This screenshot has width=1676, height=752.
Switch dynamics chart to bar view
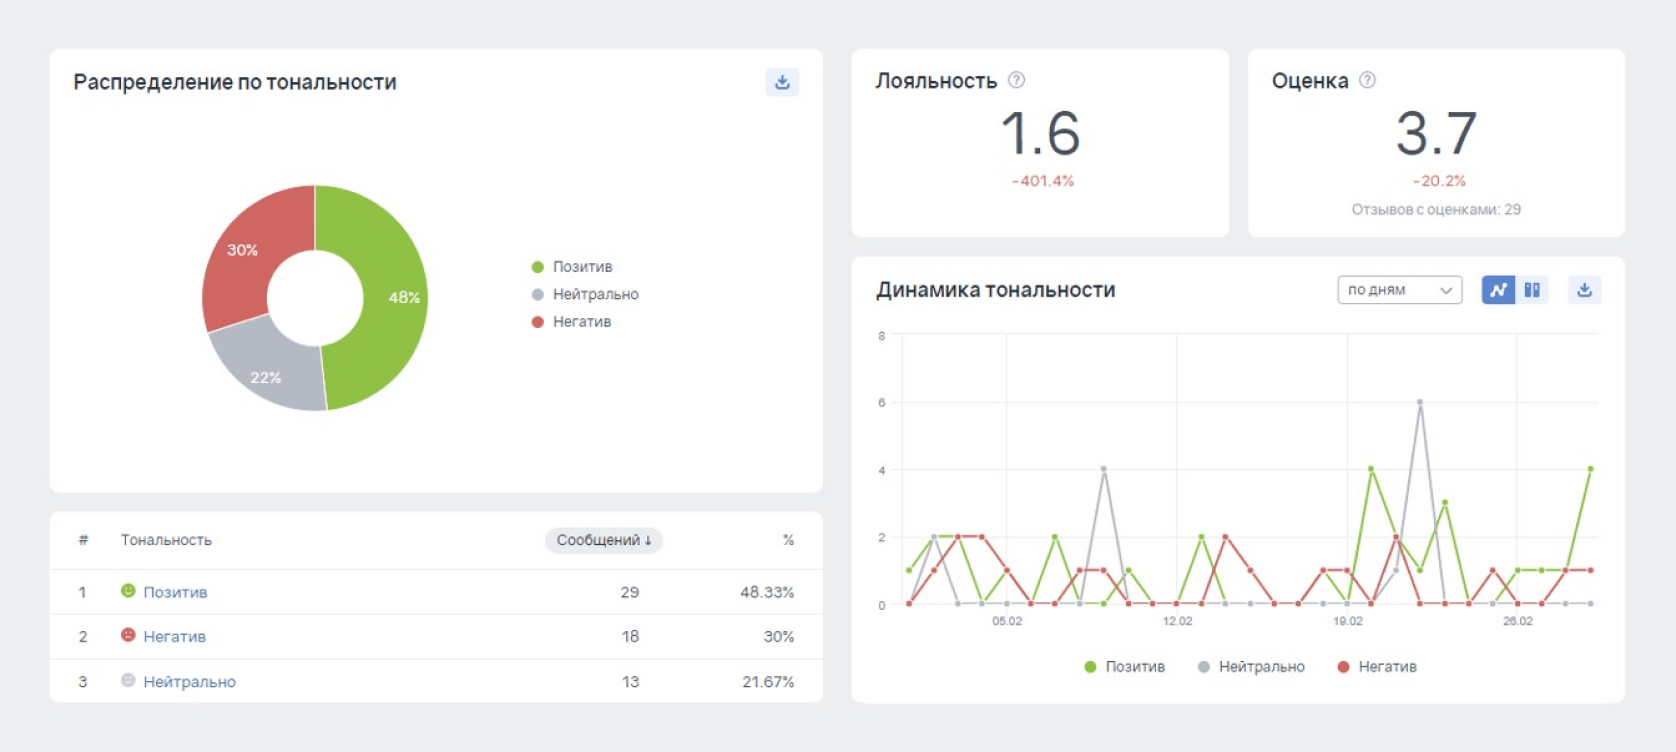coord(1532,290)
